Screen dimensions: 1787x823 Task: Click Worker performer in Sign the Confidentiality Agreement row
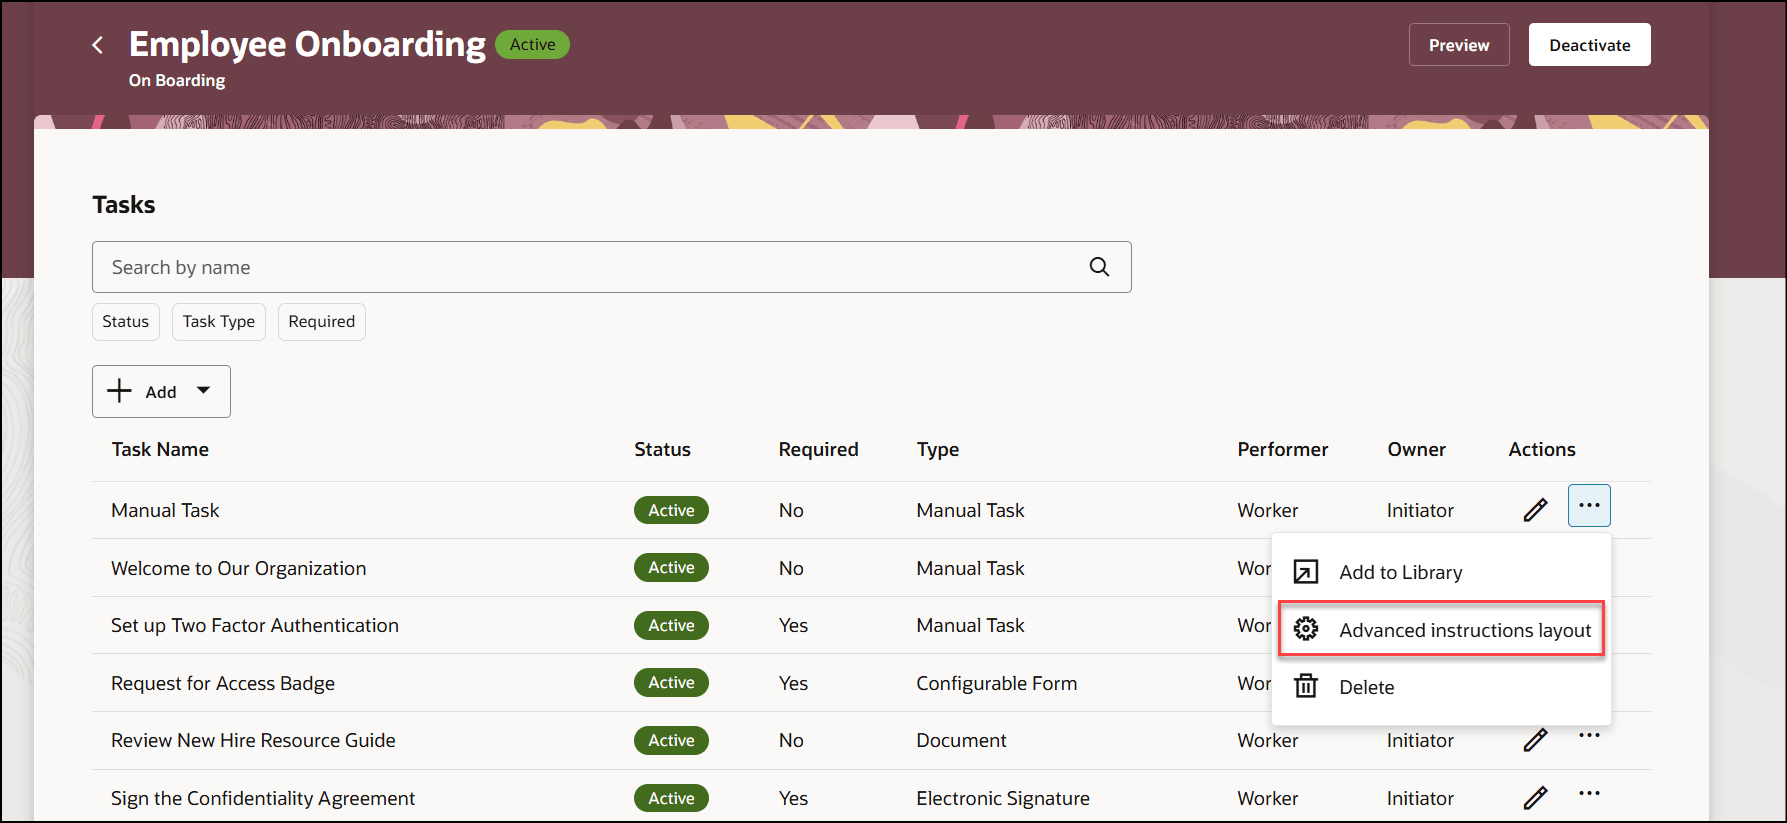pyautogui.click(x=1268, y=798)
